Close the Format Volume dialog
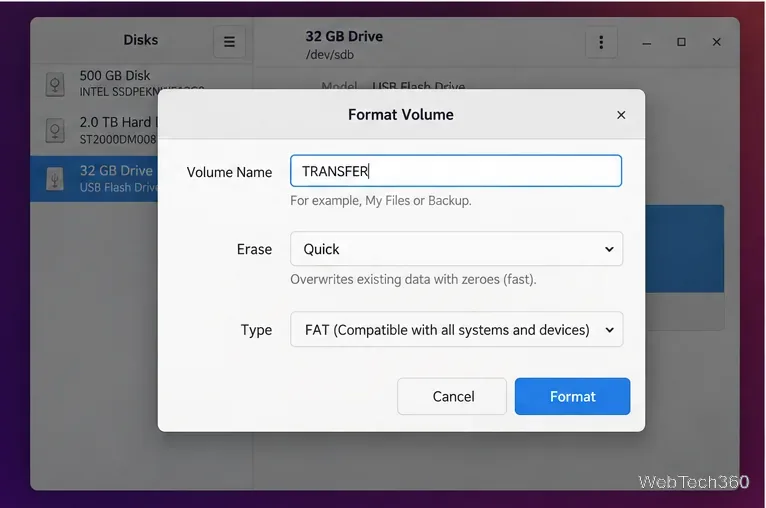 click(x=621, y=115)
